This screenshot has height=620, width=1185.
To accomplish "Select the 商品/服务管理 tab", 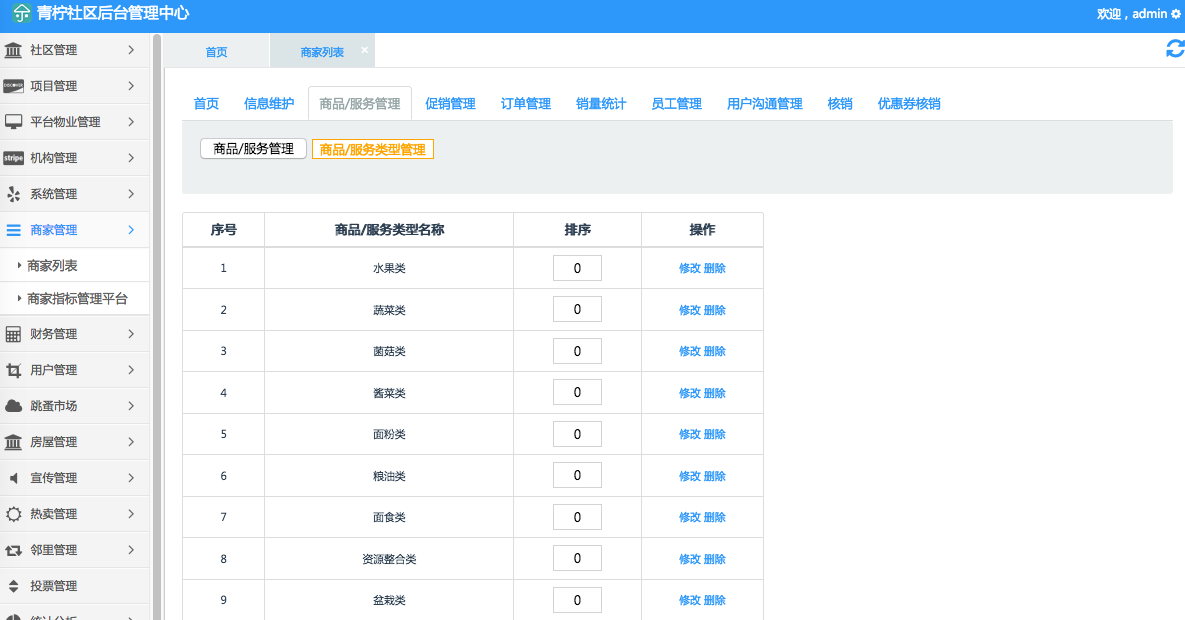I will coord(360,104).
